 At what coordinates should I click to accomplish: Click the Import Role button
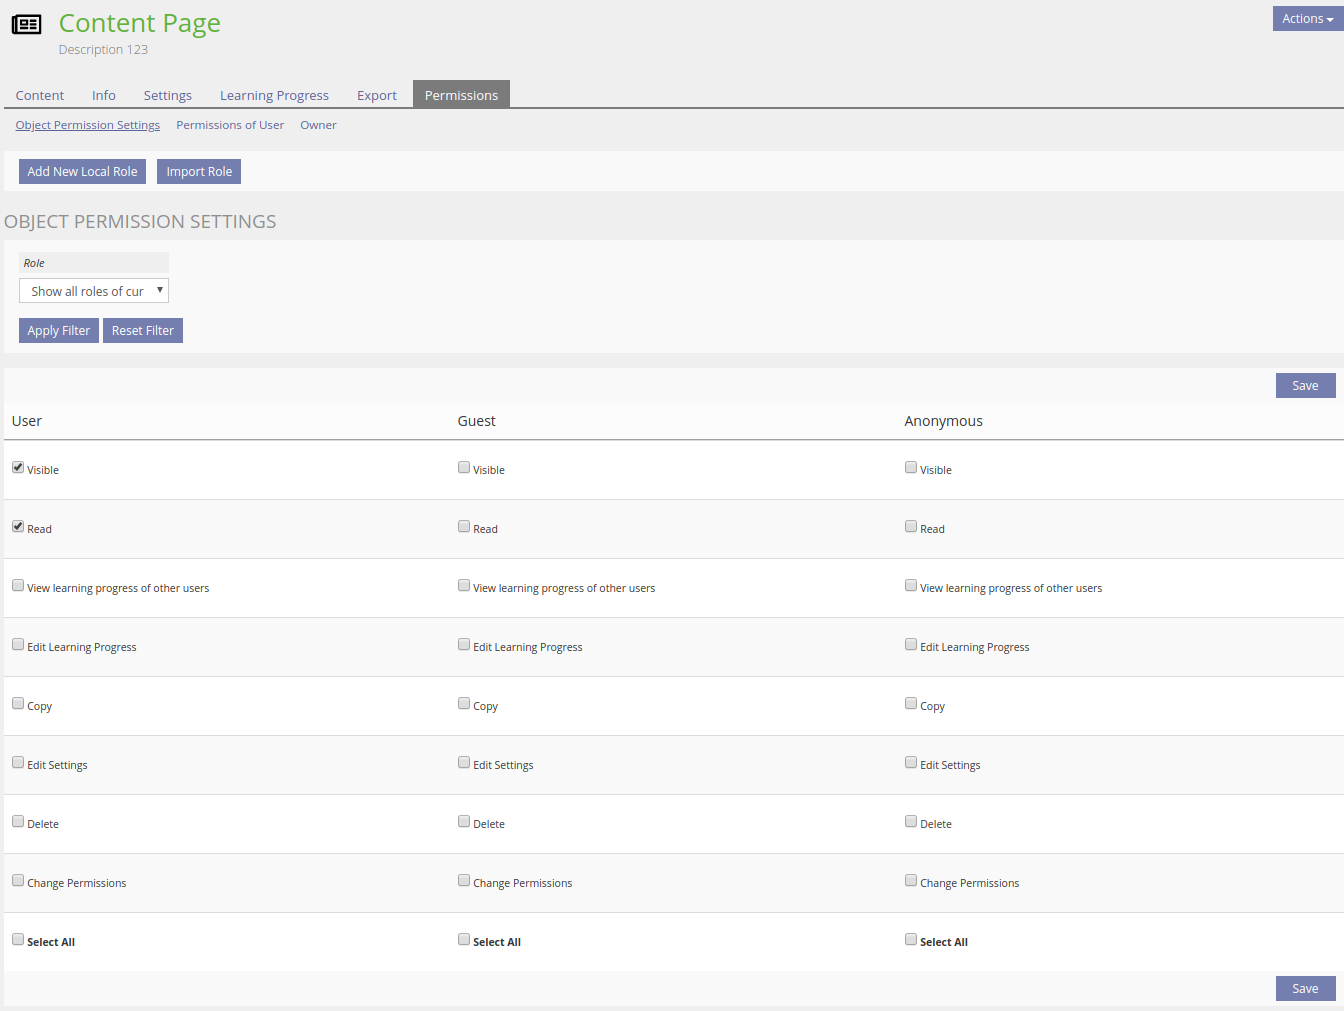[199, 172]
